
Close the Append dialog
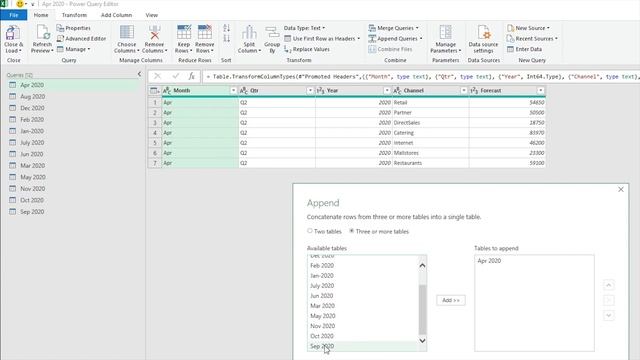621,189
